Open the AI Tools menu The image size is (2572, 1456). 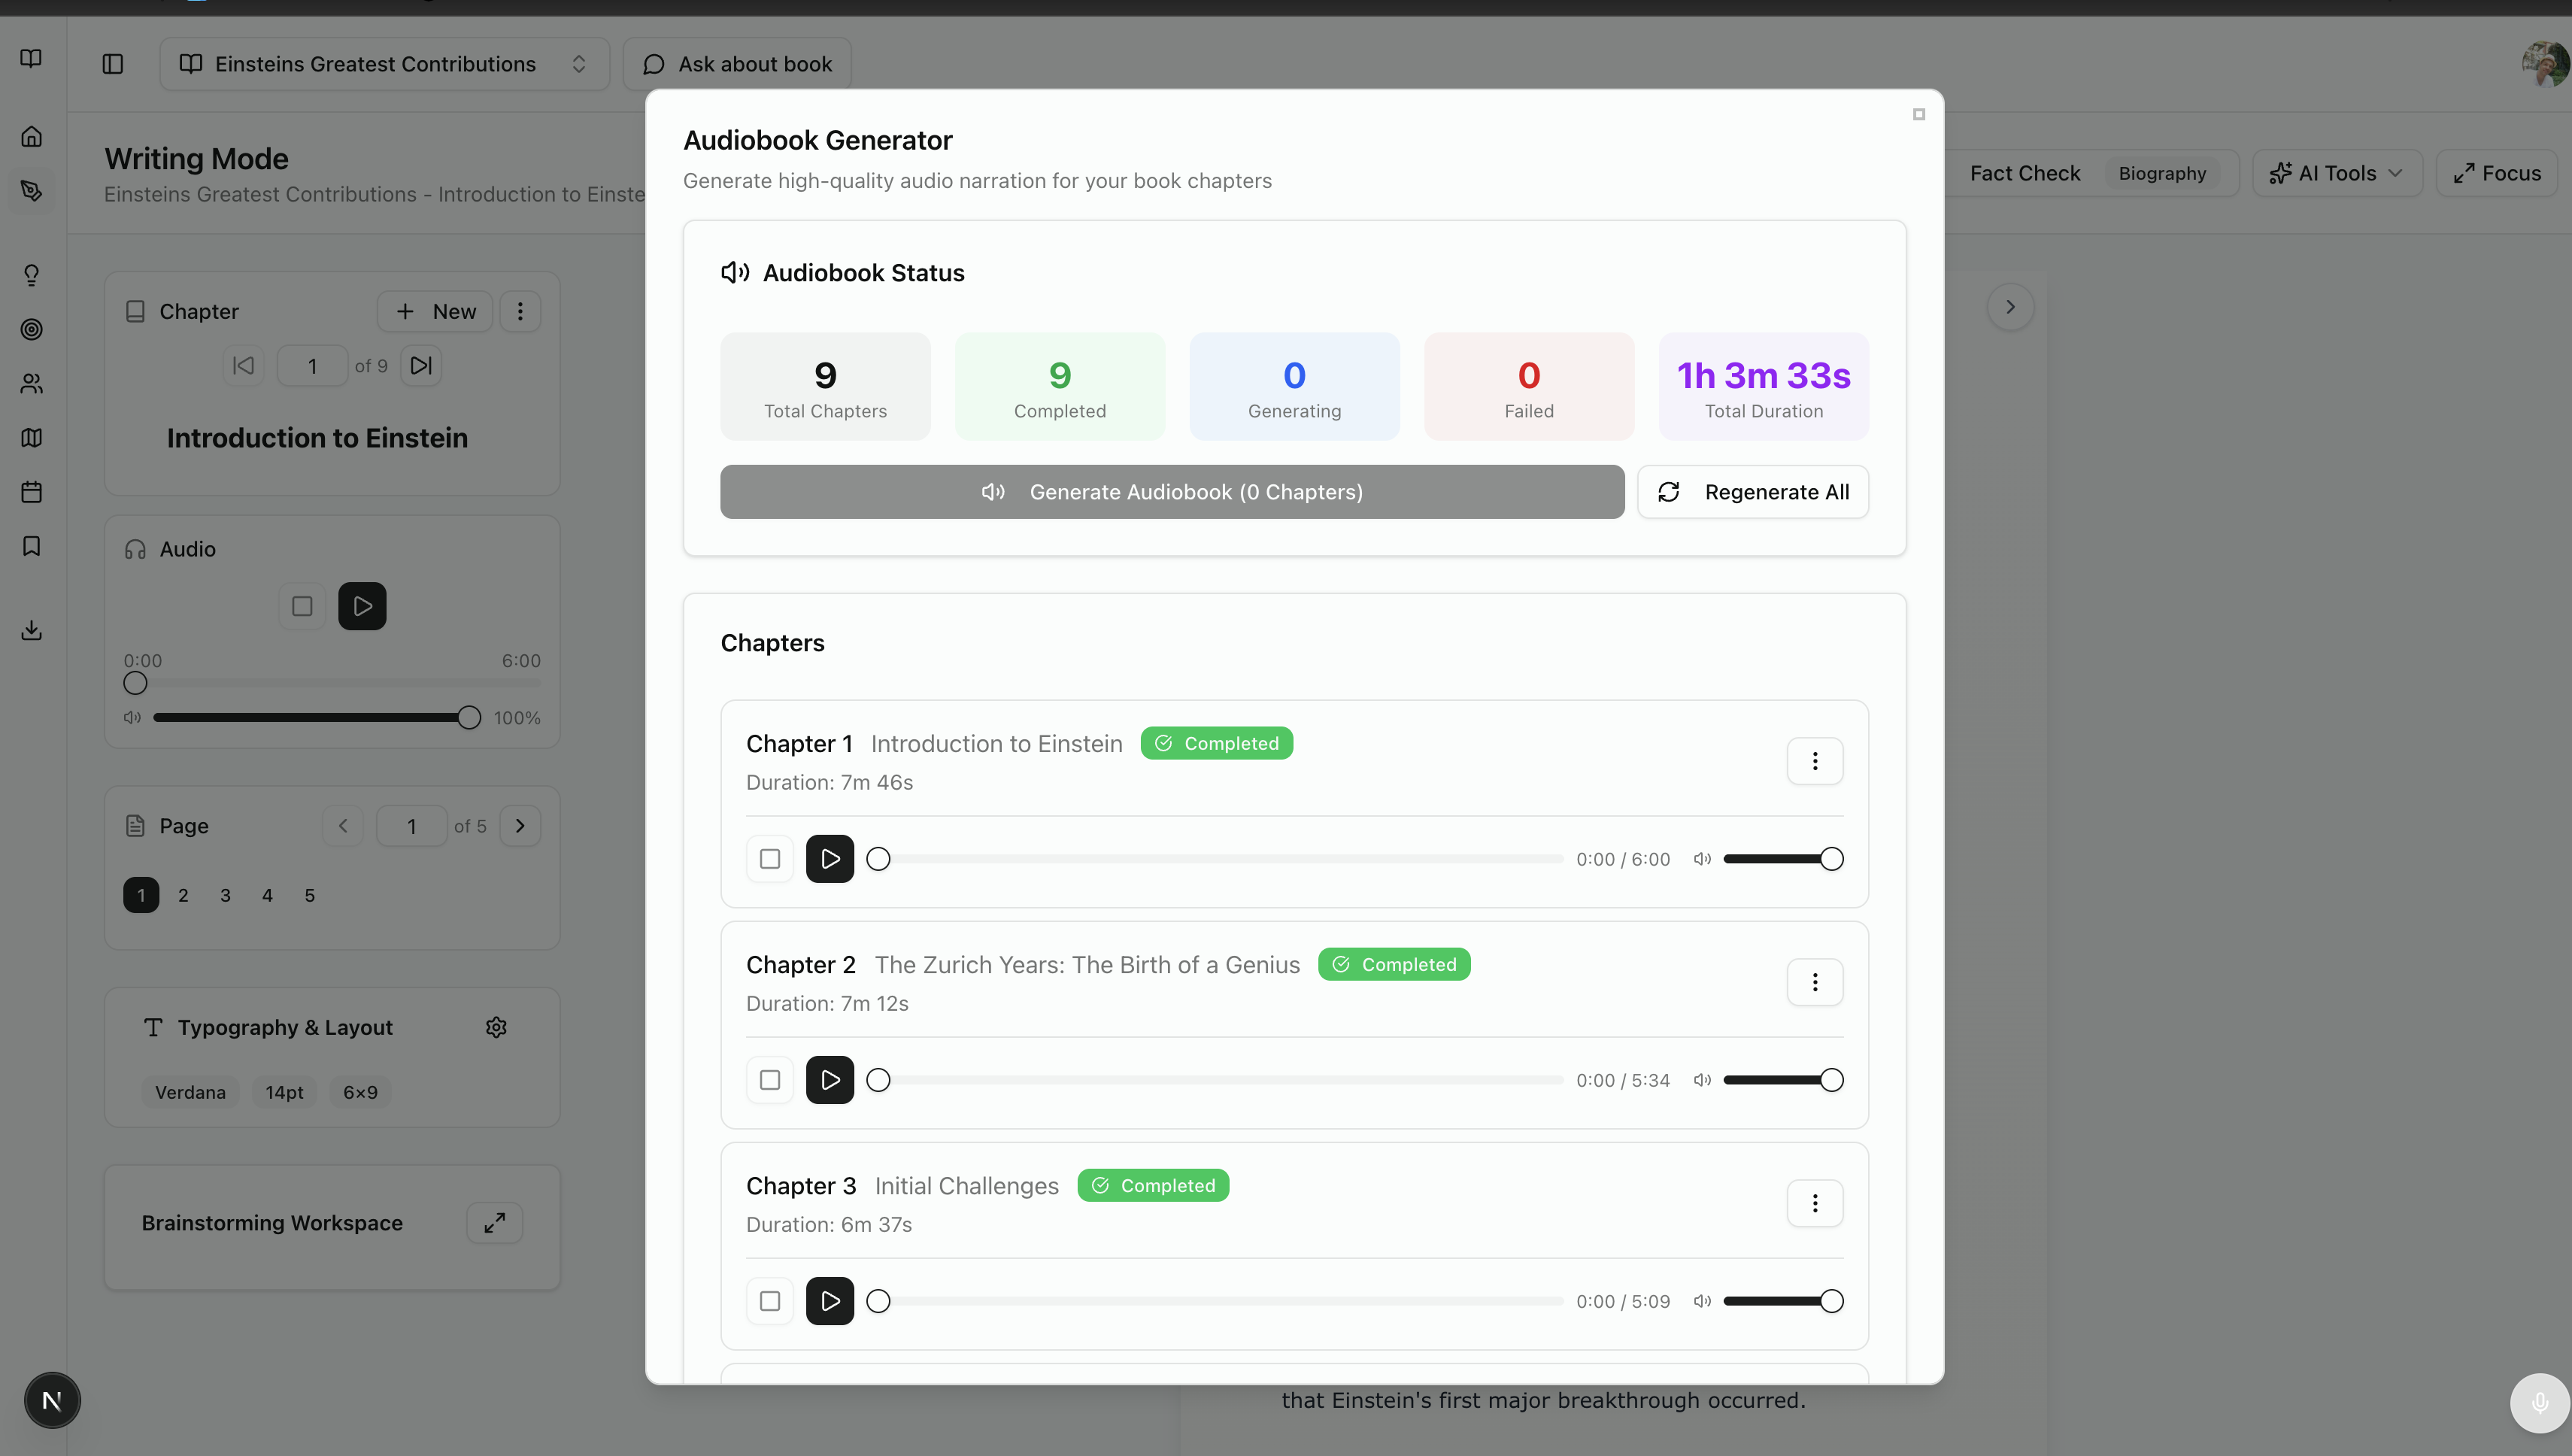2336,173
